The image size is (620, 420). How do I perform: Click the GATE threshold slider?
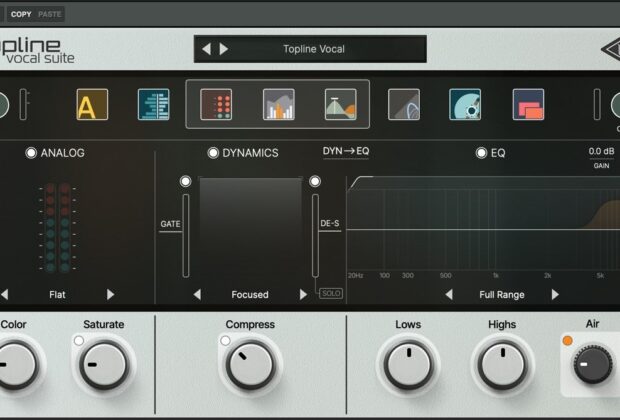coord(186,235)
